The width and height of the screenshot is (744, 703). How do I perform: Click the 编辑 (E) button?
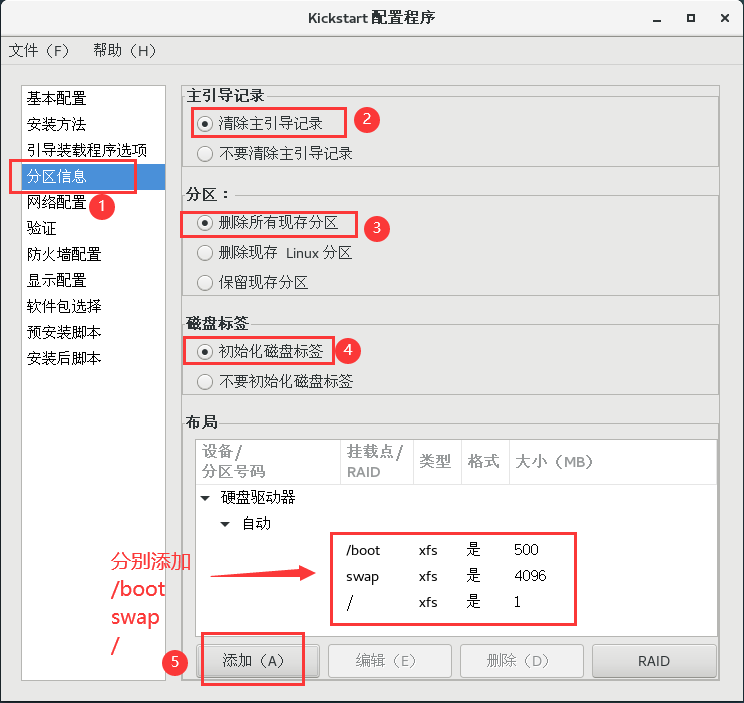pos(390,661)
